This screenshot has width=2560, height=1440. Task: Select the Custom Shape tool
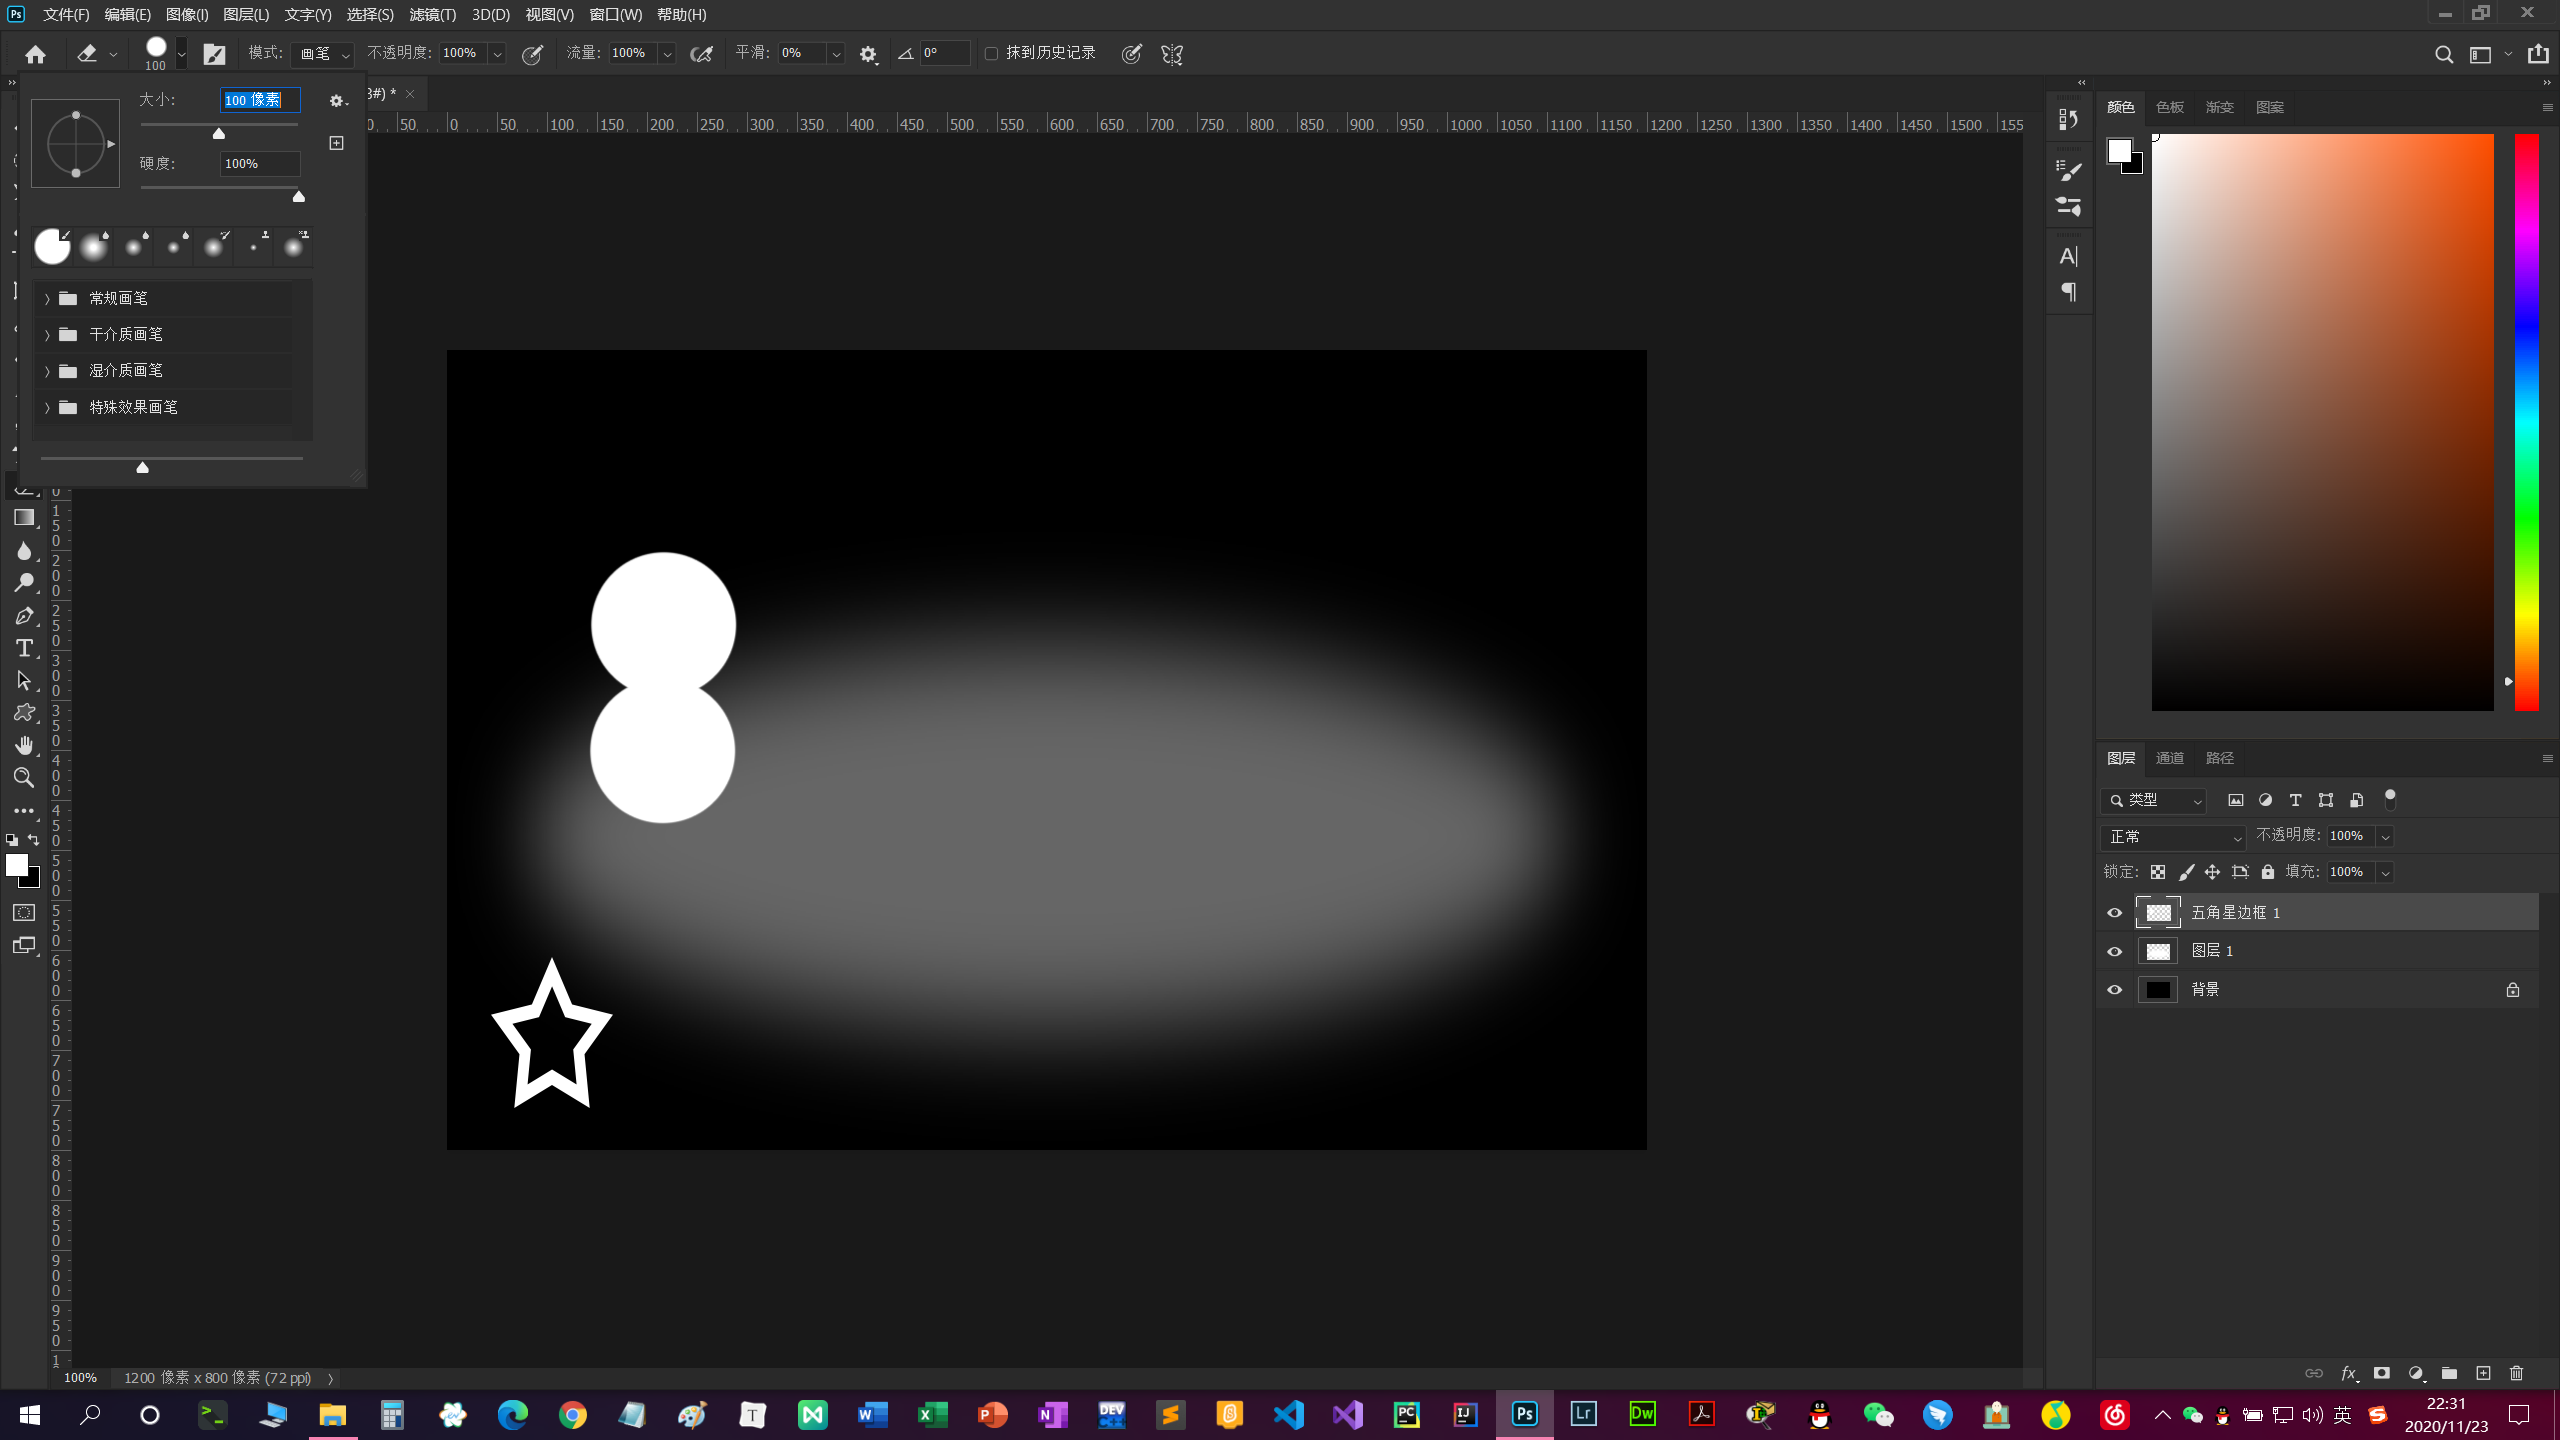click(24, 713)
